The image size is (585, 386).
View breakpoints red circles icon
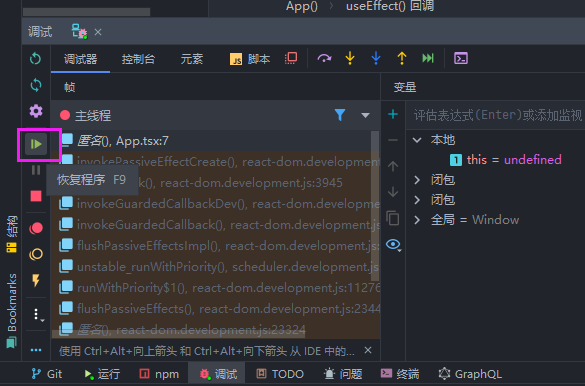(x=36, y=228)
